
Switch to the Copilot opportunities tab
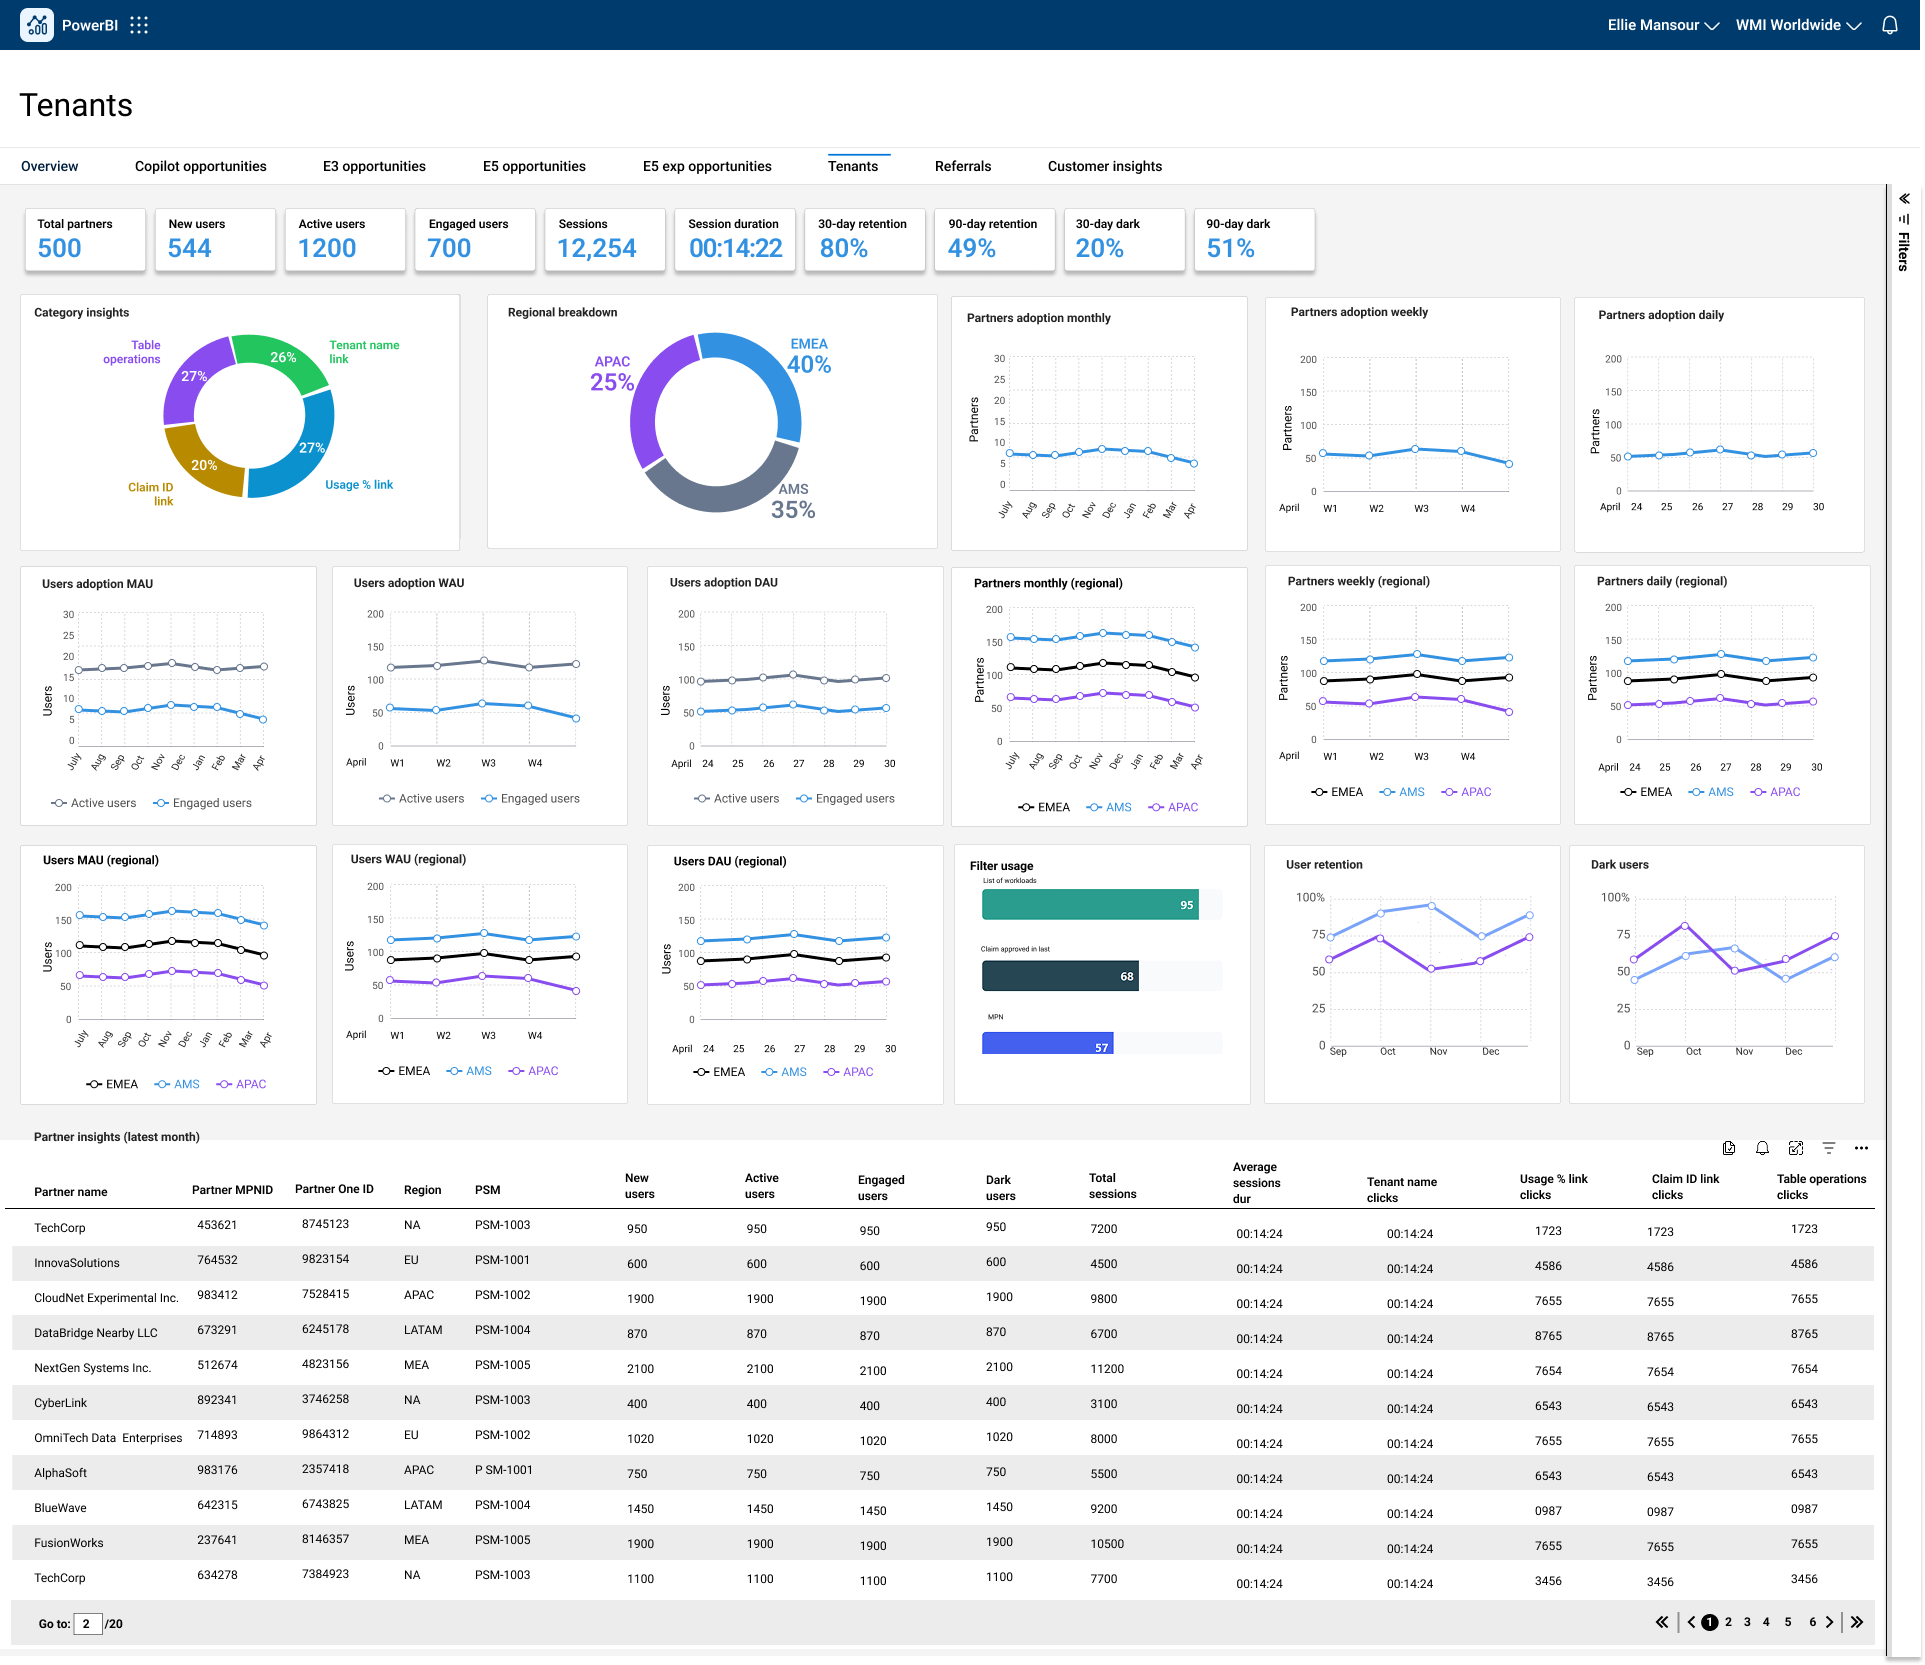(200, 166)
